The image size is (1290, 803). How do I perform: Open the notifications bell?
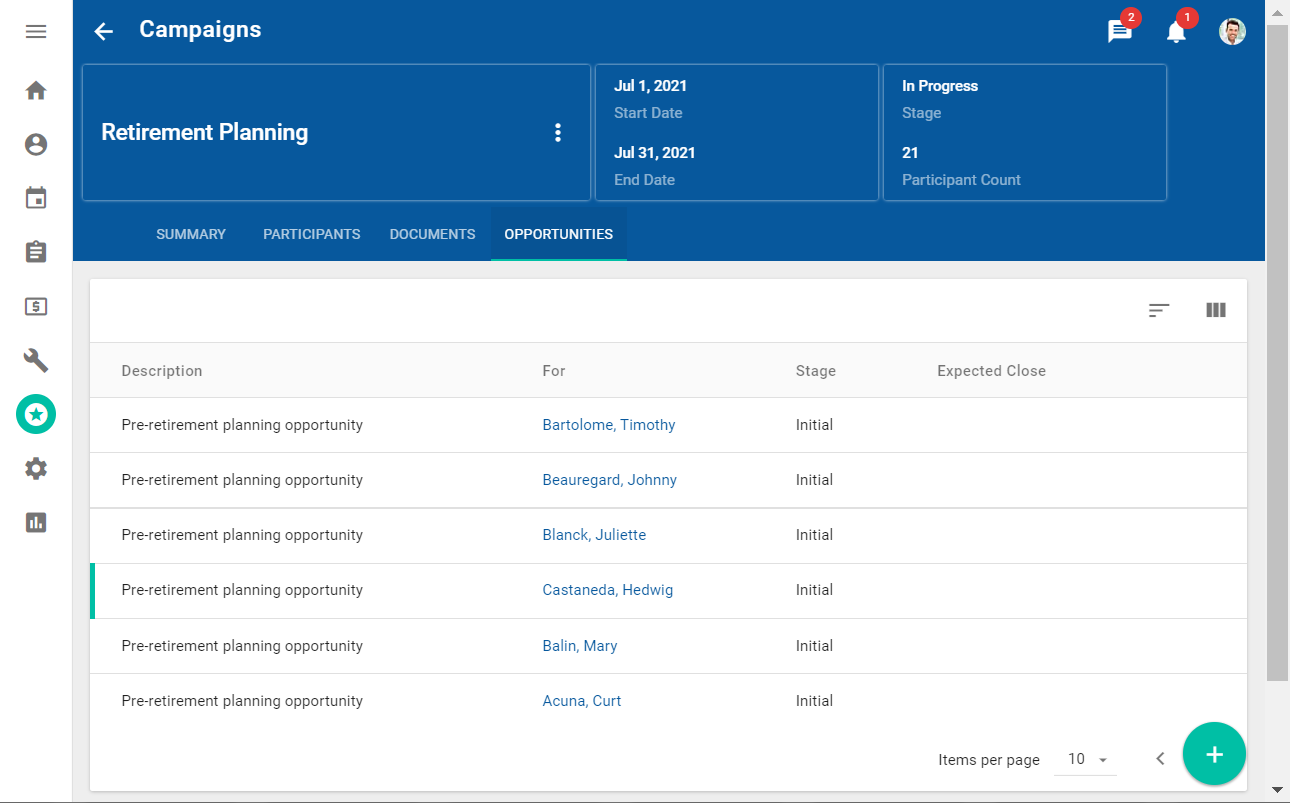[x=1176, y=32]
